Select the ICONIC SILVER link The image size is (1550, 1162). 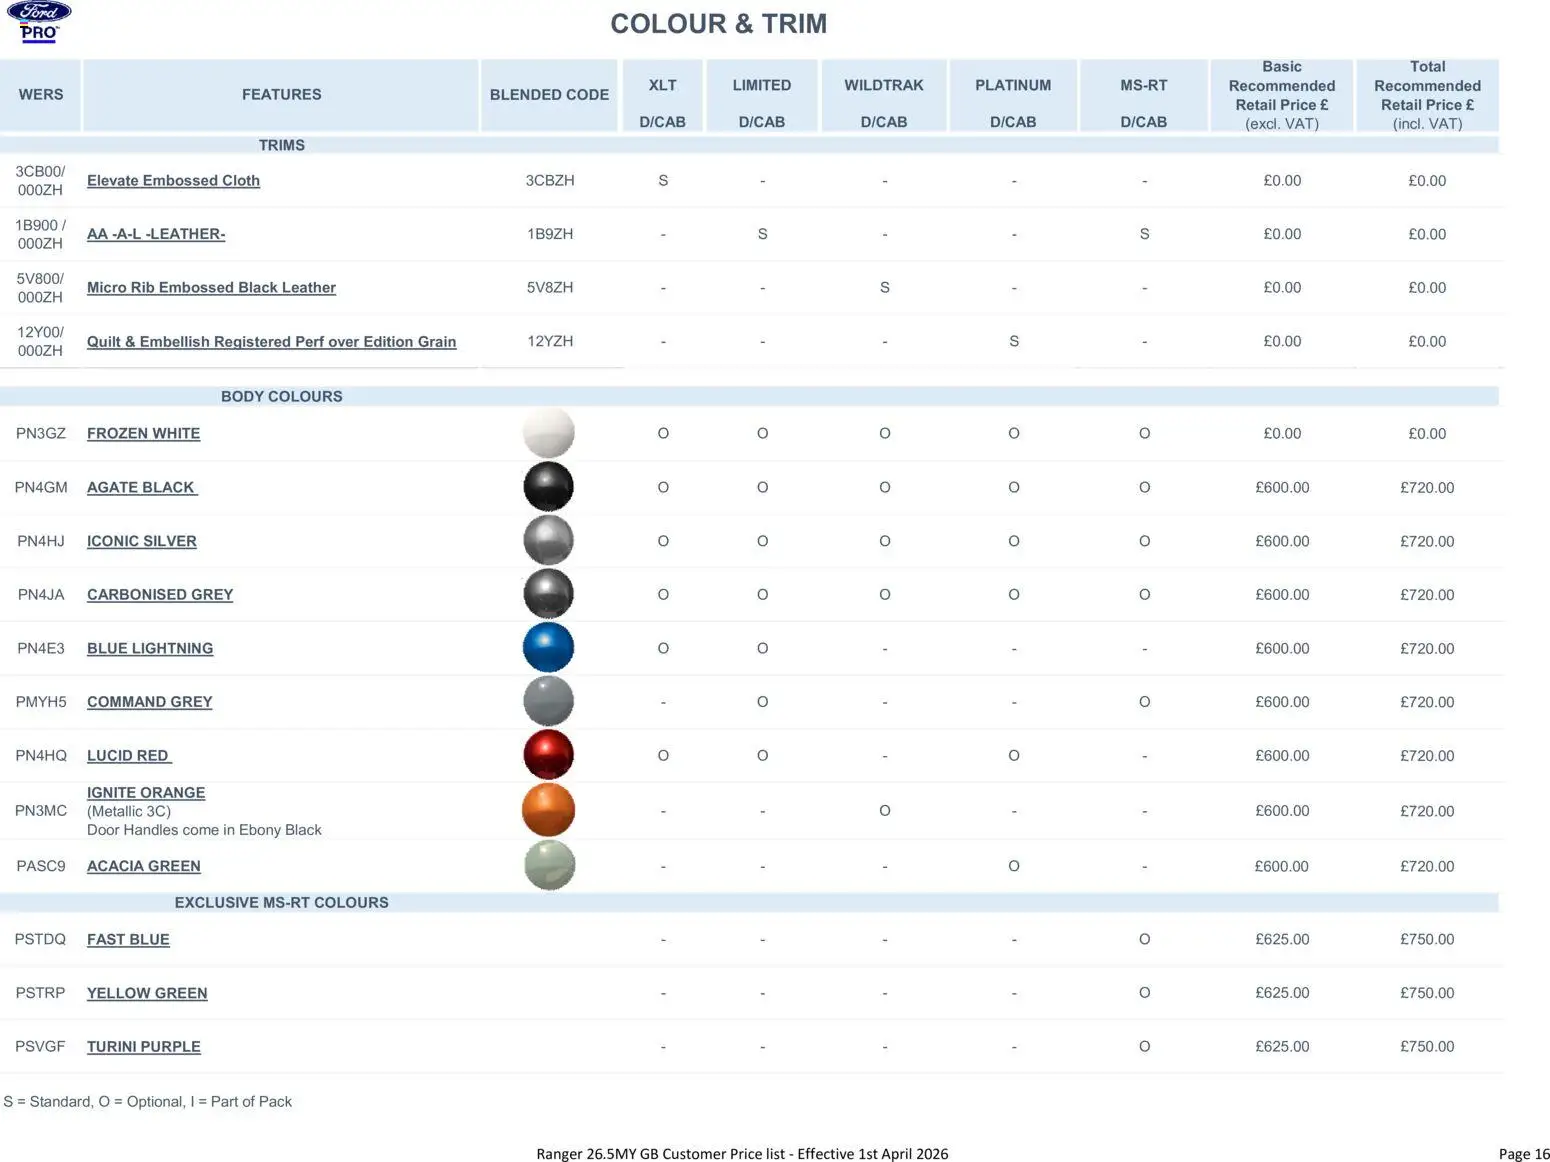[142, 541]
